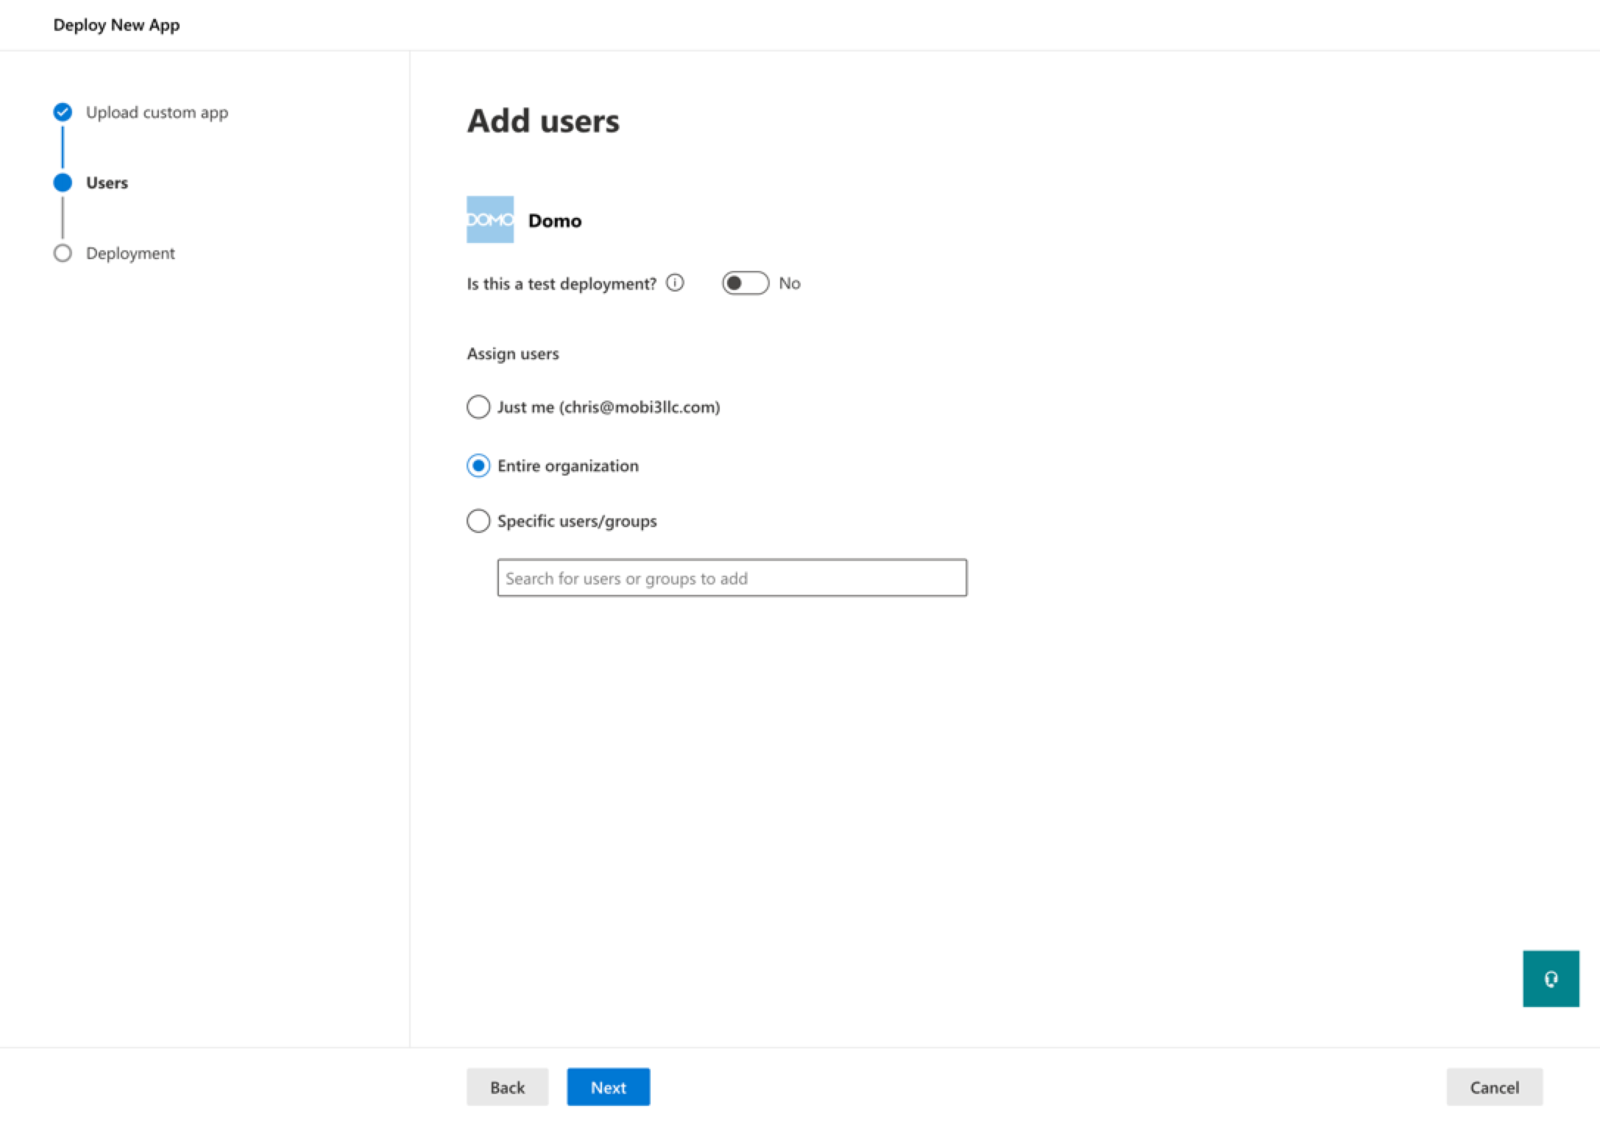
Task: Click the No label beside the toggle
Action: (x=790, y=283)
